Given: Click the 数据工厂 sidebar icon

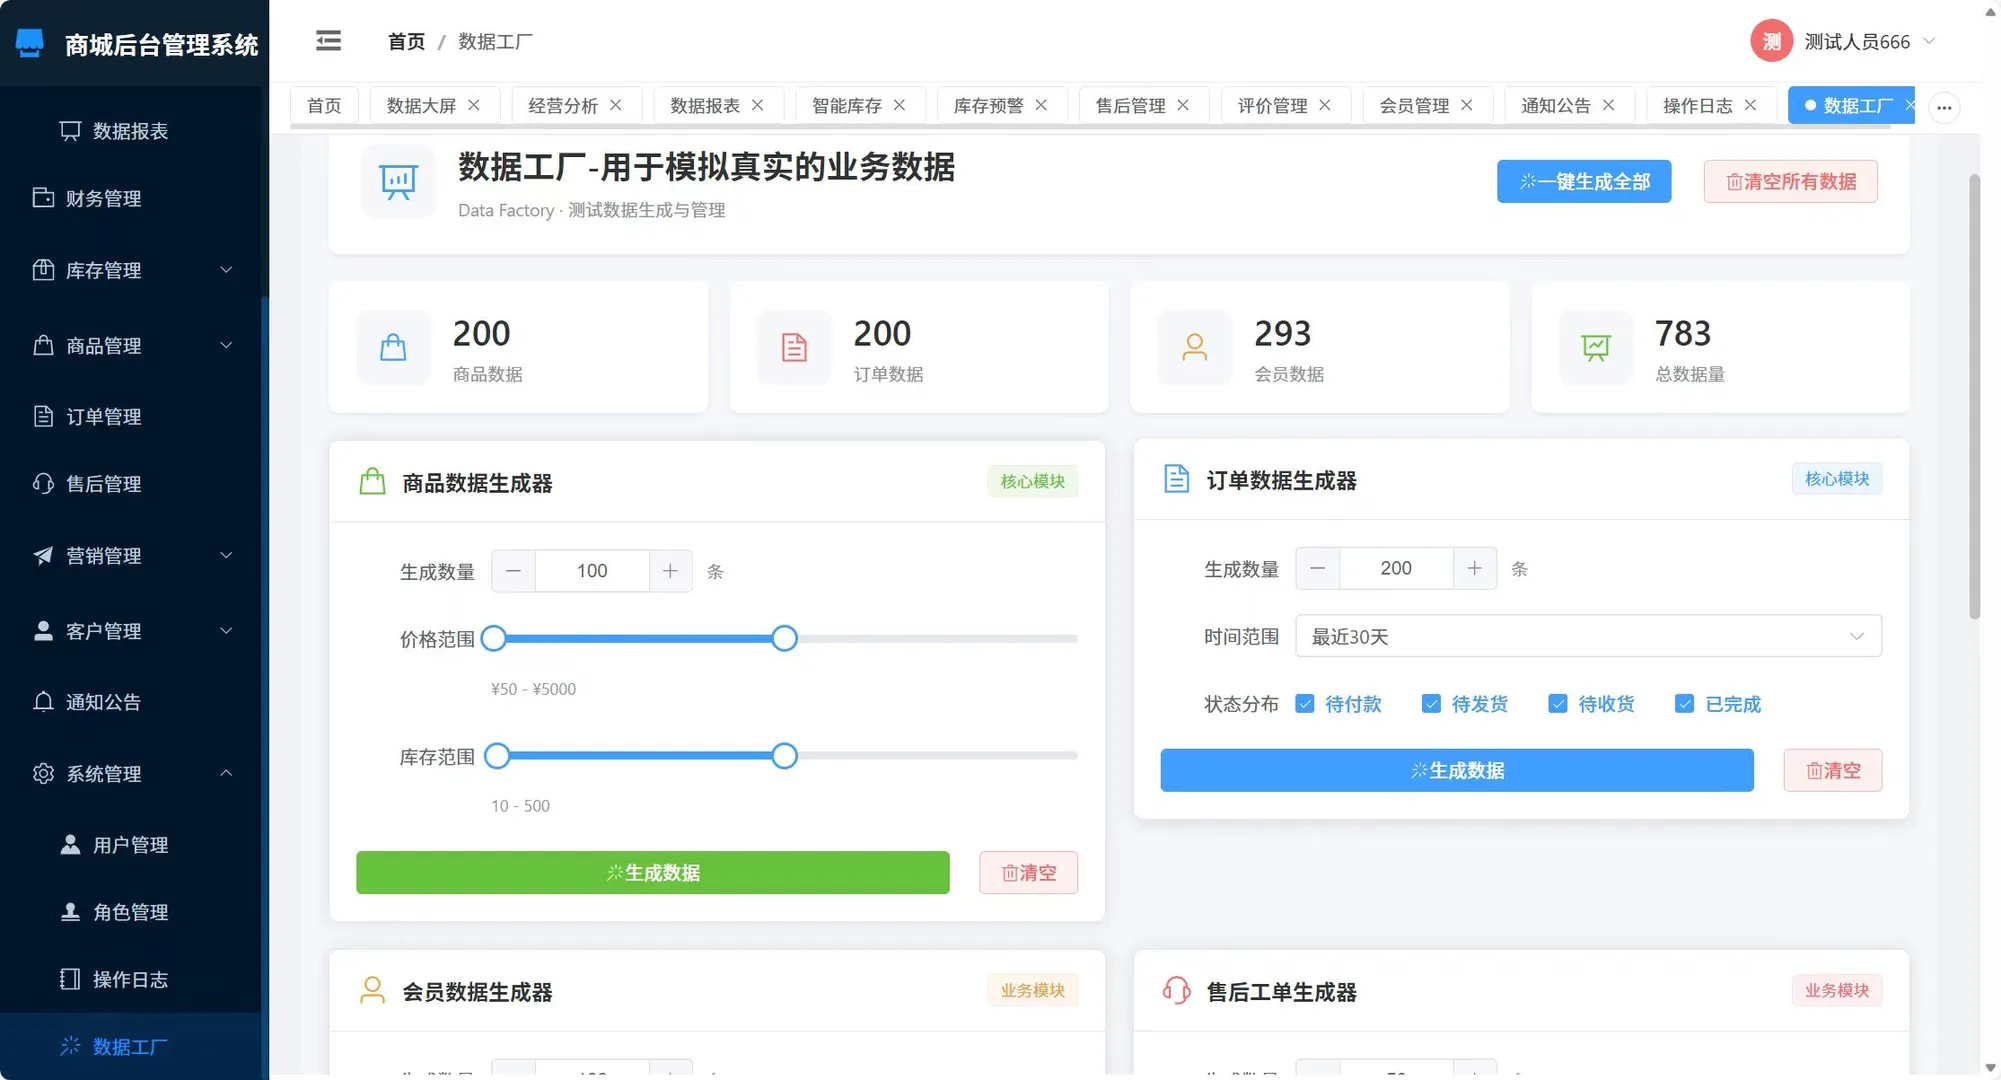Looking at the screenshot, I should 70,1046.
